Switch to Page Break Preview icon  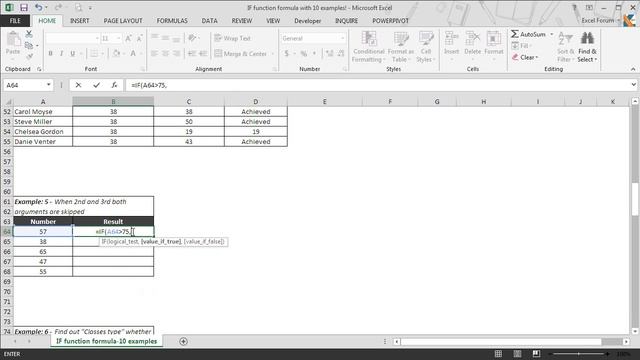click(536, 354)
